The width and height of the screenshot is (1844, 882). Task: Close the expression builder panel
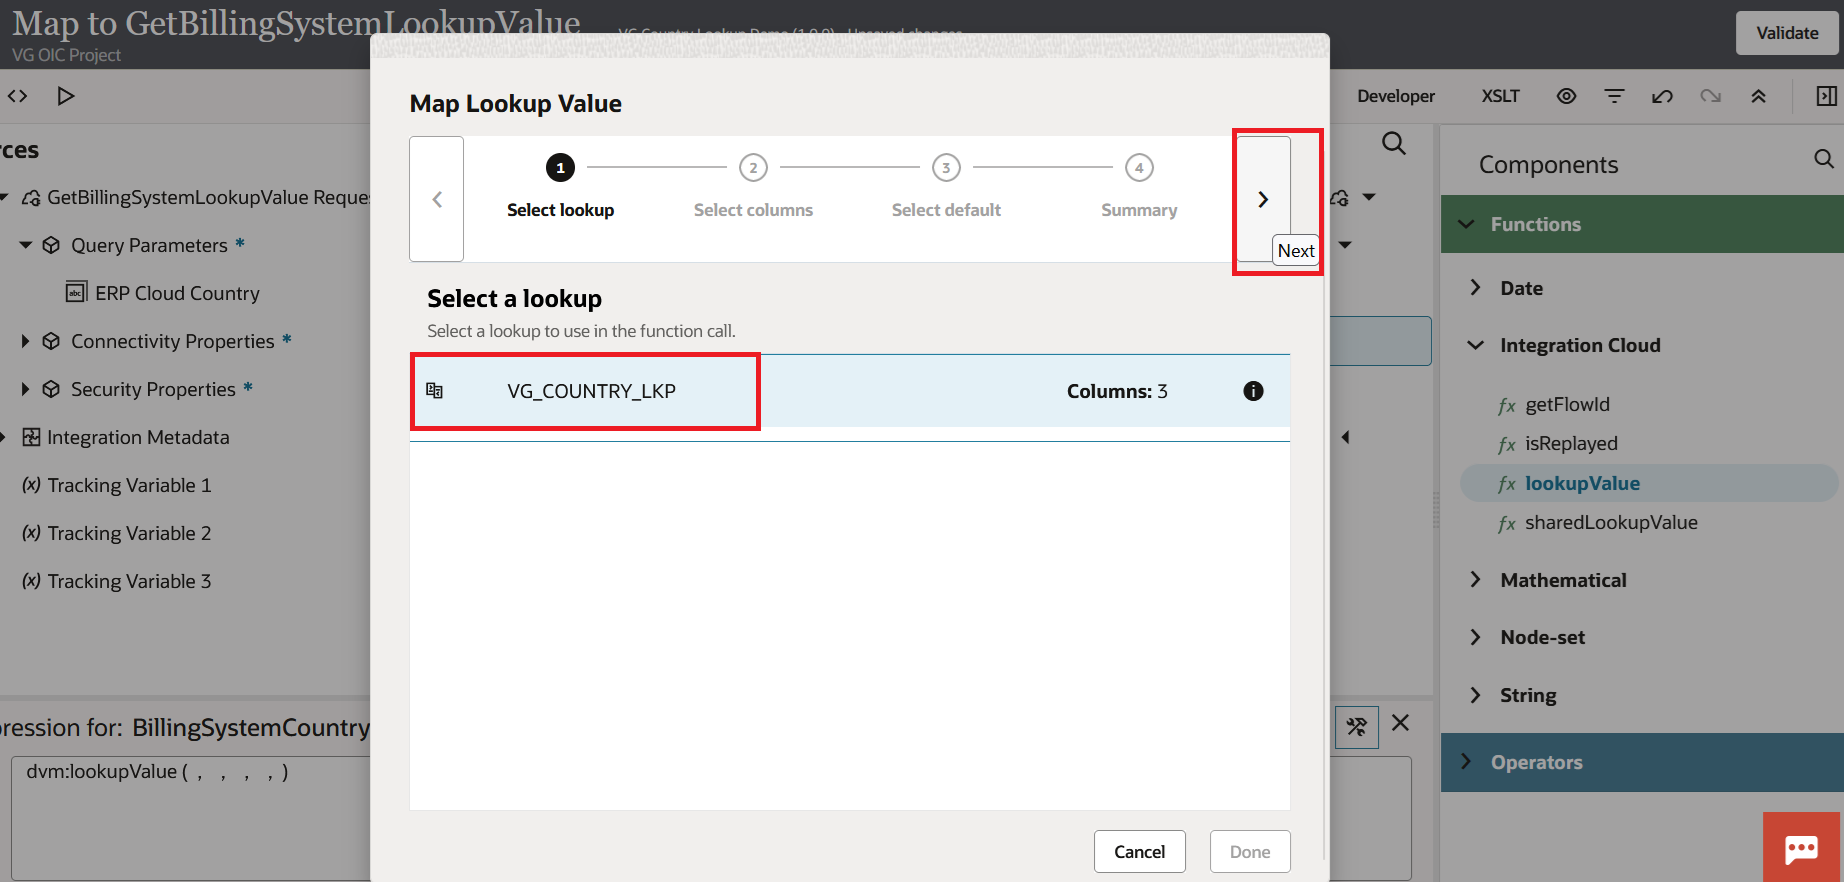click(x=1400, y=723)
